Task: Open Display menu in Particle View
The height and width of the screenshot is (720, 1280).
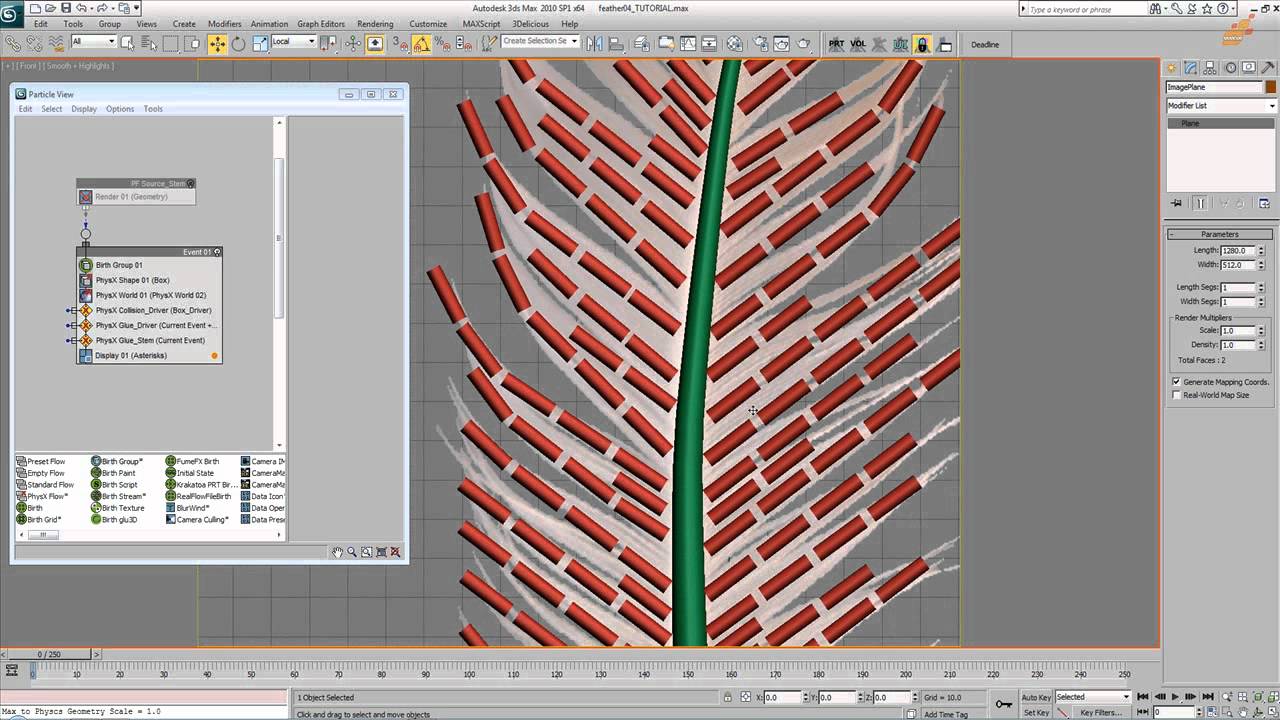Action: [x=84, y=109]
